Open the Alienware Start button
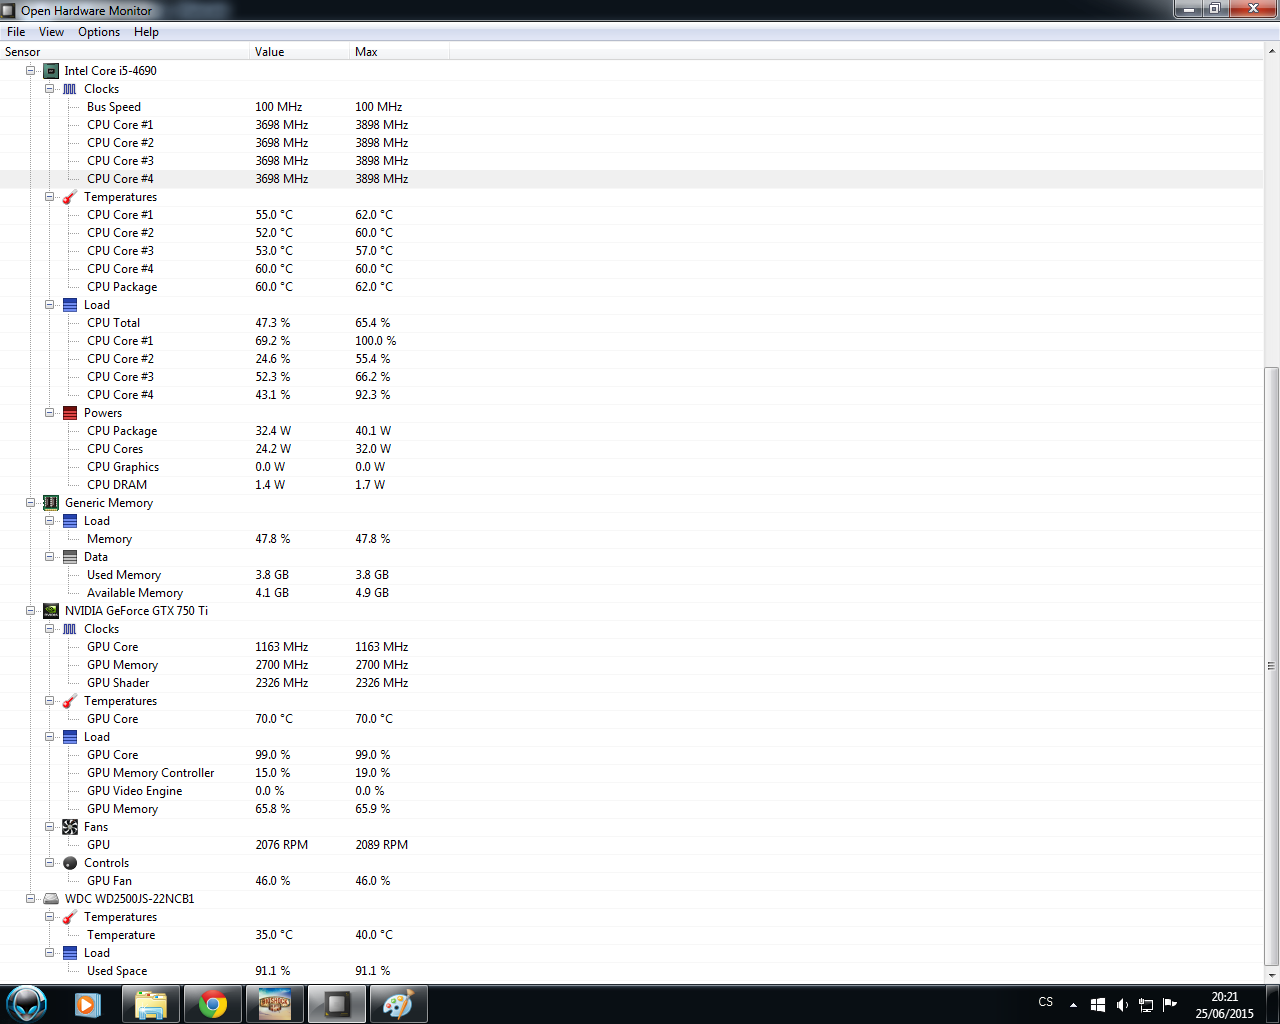Screen dimensions: 1280x1024 pyautogui.click(x=27, y=1004)
